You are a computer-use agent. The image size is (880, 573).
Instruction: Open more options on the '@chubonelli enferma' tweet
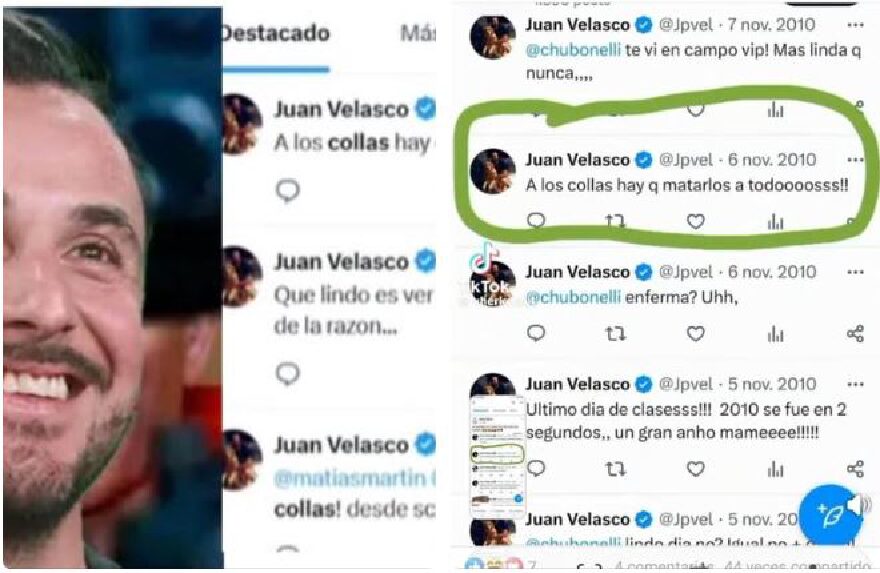tap(855, 272)
